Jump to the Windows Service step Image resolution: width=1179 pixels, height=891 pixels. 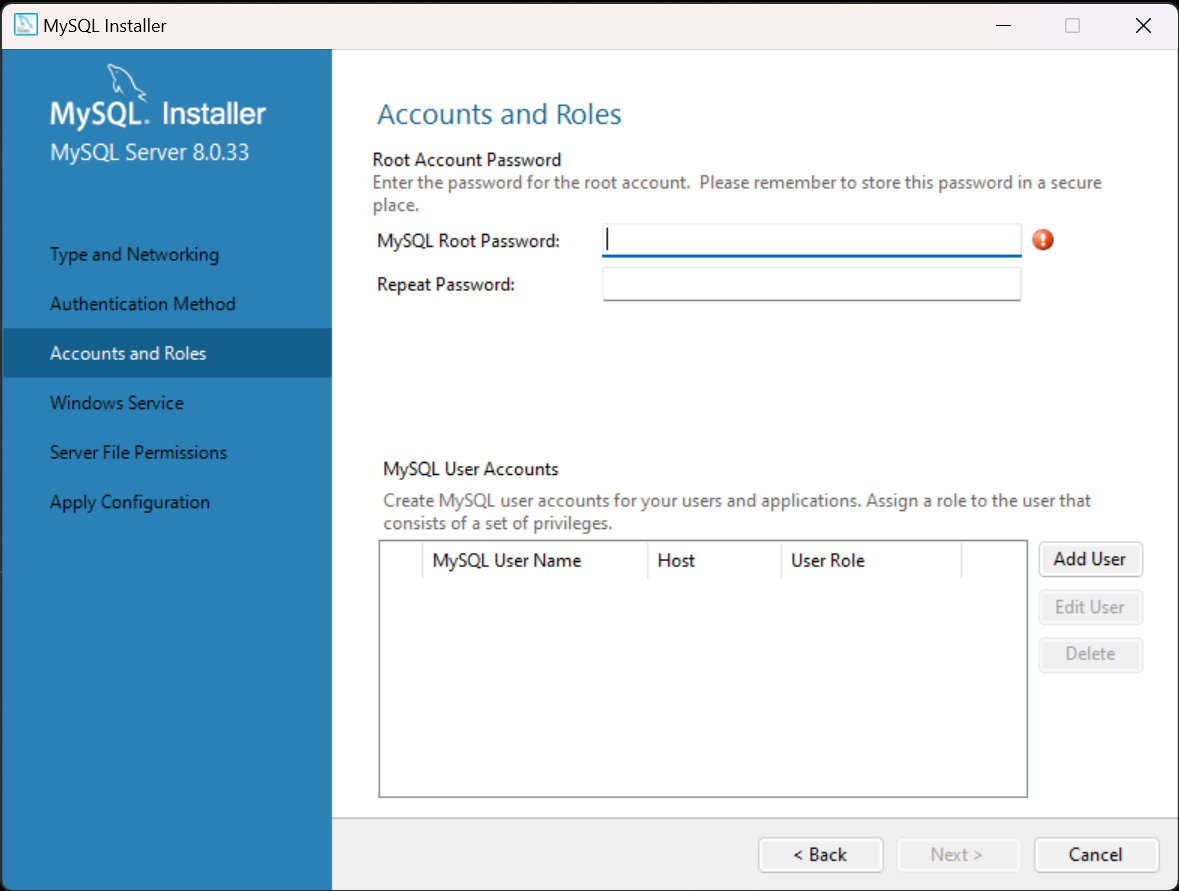[116, 403]
